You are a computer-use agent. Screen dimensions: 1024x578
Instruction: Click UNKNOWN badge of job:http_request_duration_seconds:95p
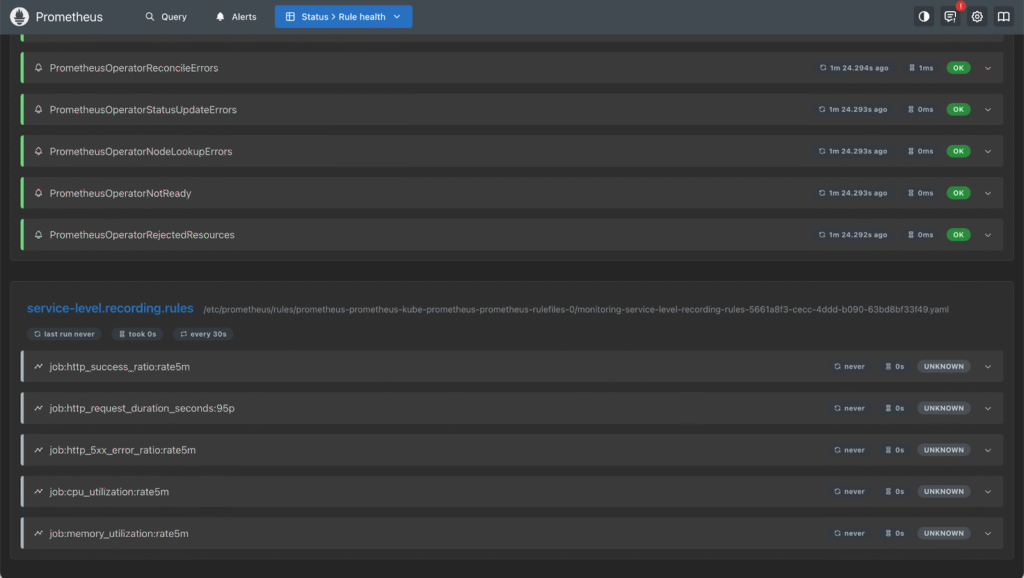pos(944,409)
